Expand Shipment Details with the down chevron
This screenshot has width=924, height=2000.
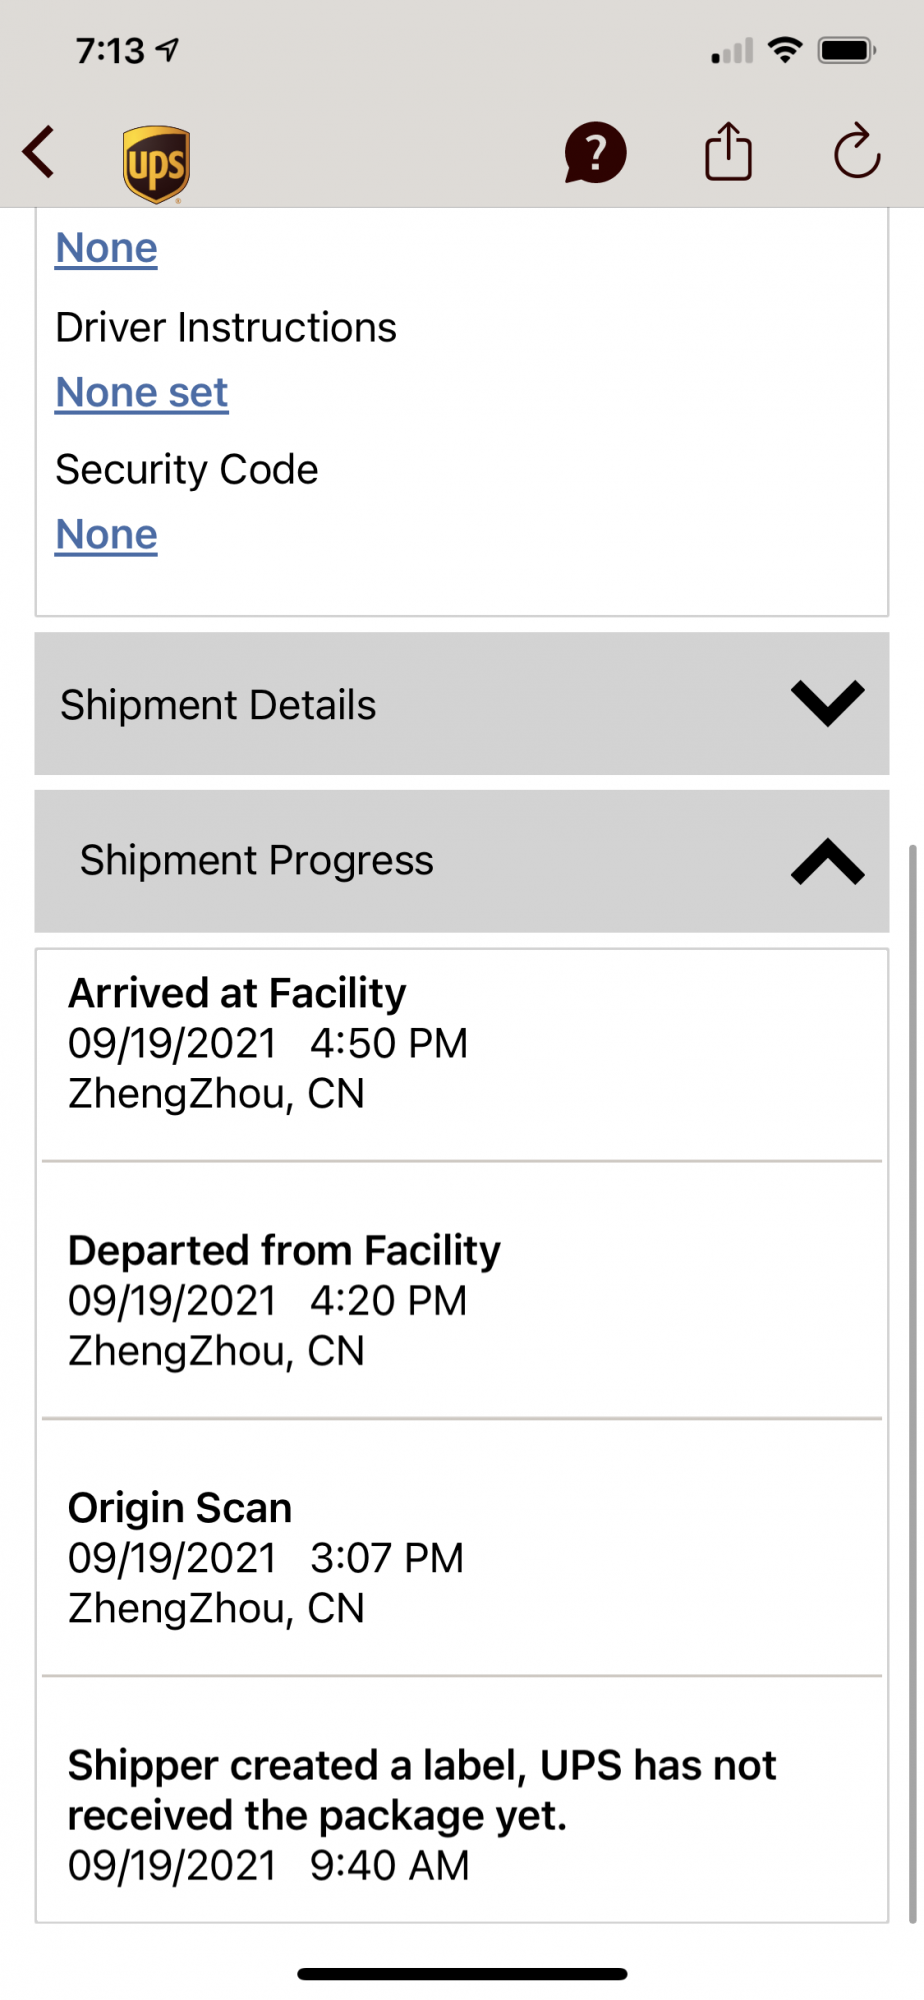(827, 703)
